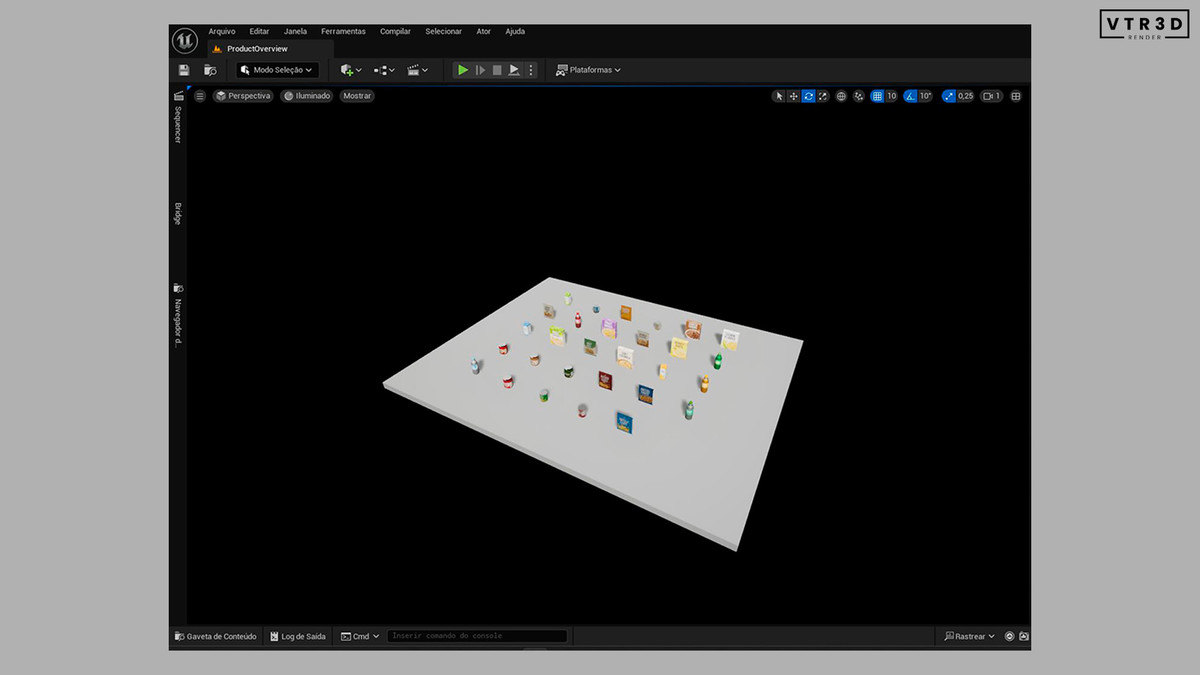This screenshot has width=1200, height=675.
Task: Select the viewport select-object arrow tool
Action: point(779,96)
